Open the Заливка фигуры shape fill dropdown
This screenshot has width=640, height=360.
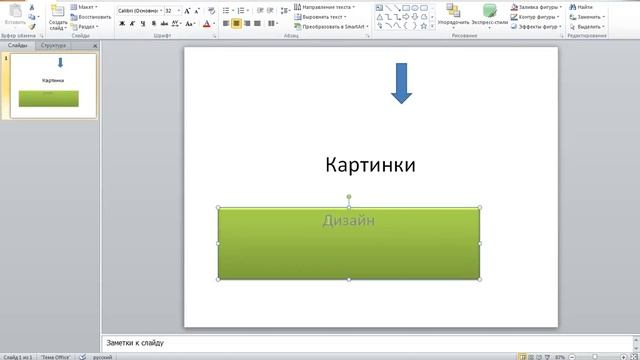pyautogui.click(x=536, y=7)
